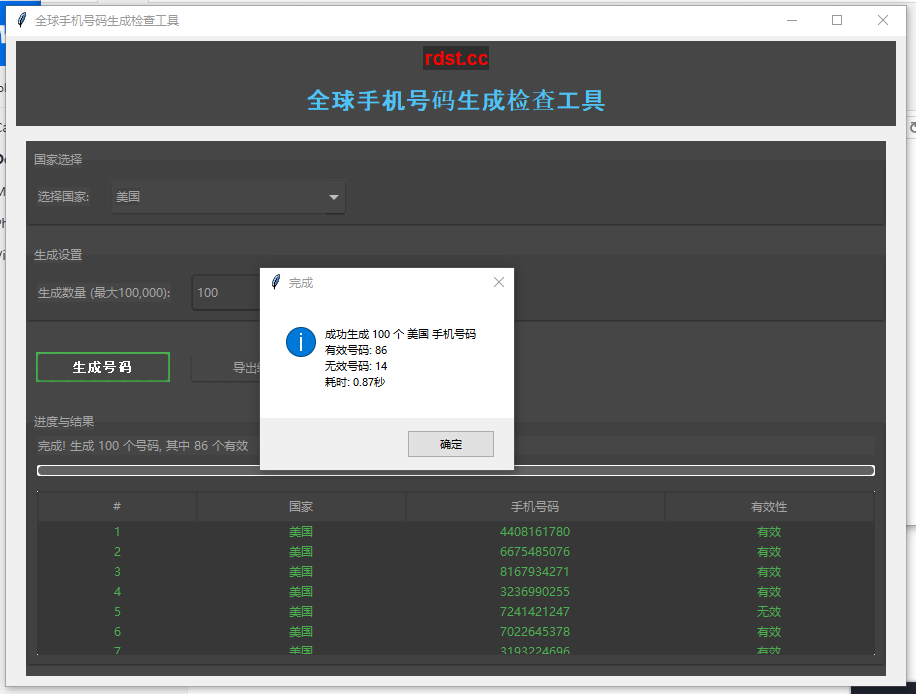Click the 手机号码 column header
The width and height of the screenshot is (916, 694).
pyautogui.click(x=535, y=507)
